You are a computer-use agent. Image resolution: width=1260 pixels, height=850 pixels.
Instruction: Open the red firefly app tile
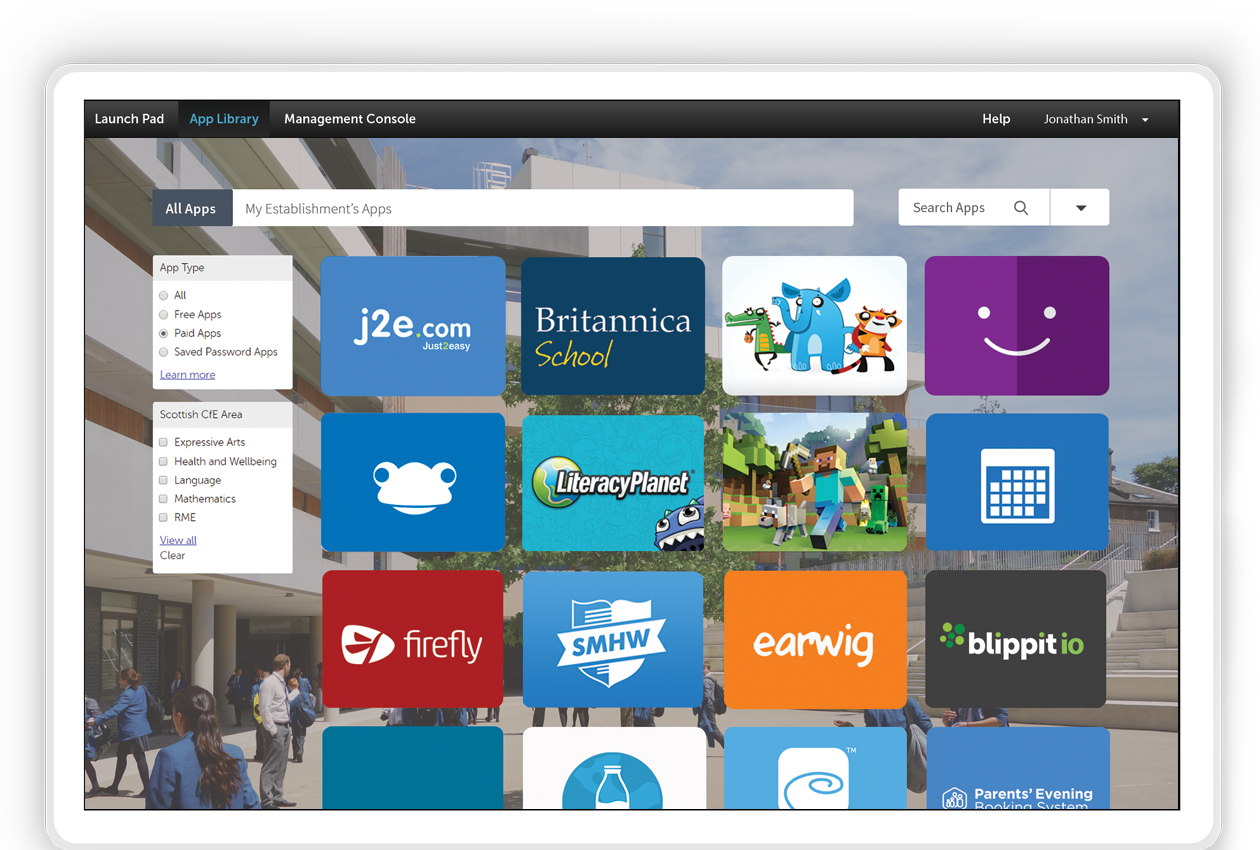point(413,639)
